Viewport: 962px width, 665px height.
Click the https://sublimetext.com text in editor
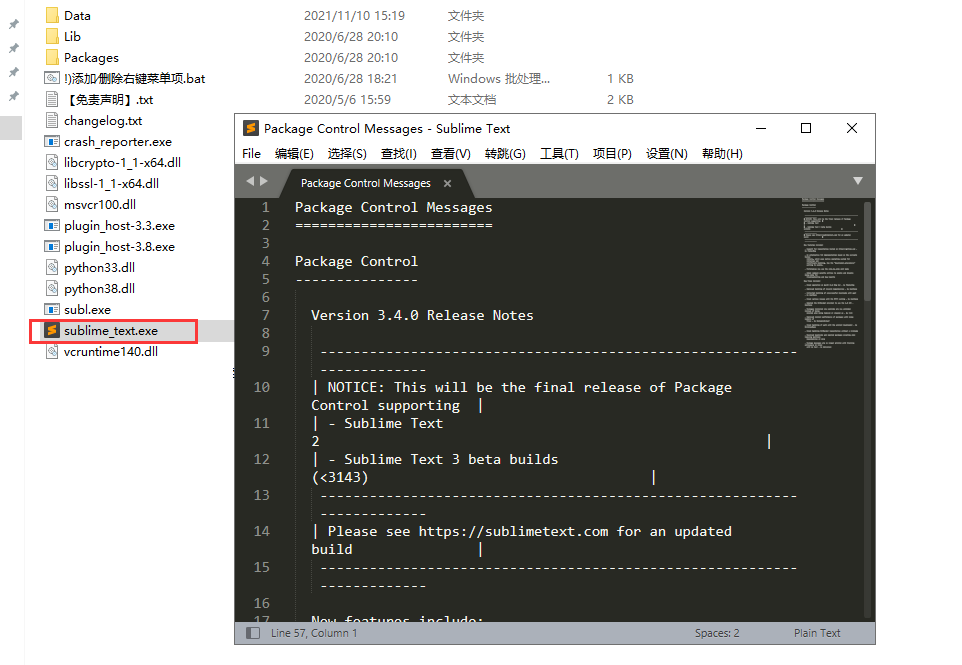(x=514, y=531)
